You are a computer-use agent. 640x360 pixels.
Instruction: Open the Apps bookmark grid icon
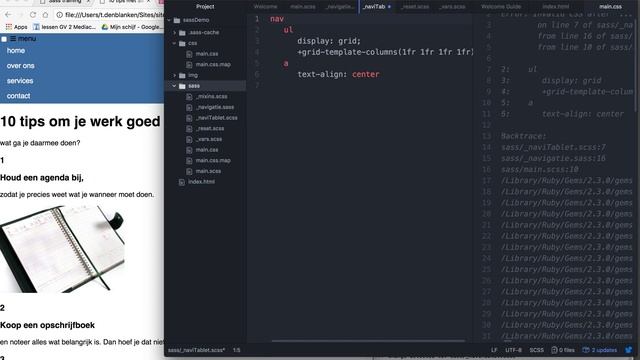click(9, 27)
